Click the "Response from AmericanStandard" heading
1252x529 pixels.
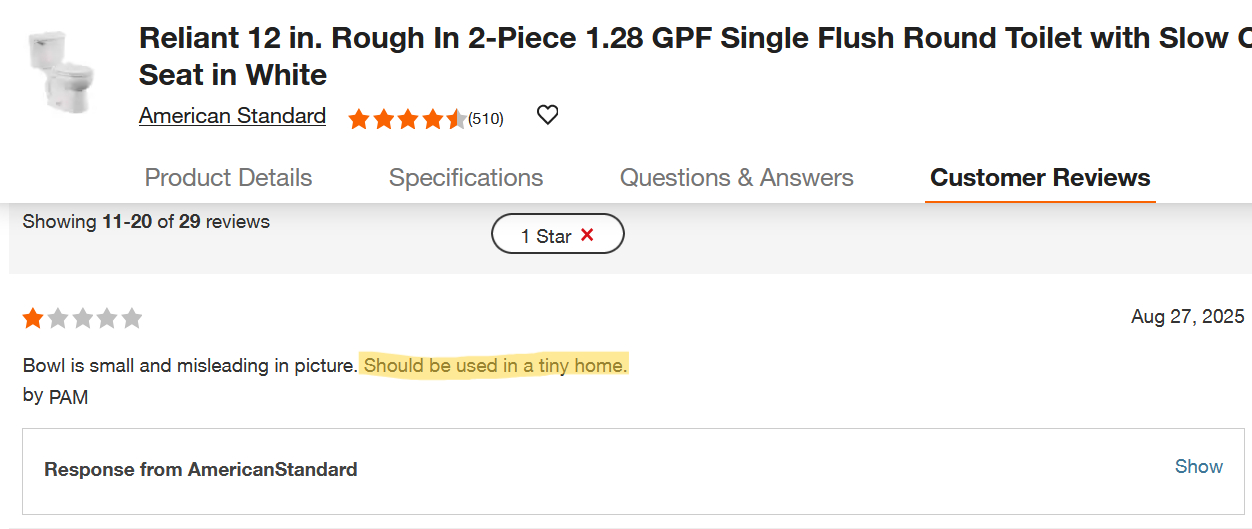[200, 470]
